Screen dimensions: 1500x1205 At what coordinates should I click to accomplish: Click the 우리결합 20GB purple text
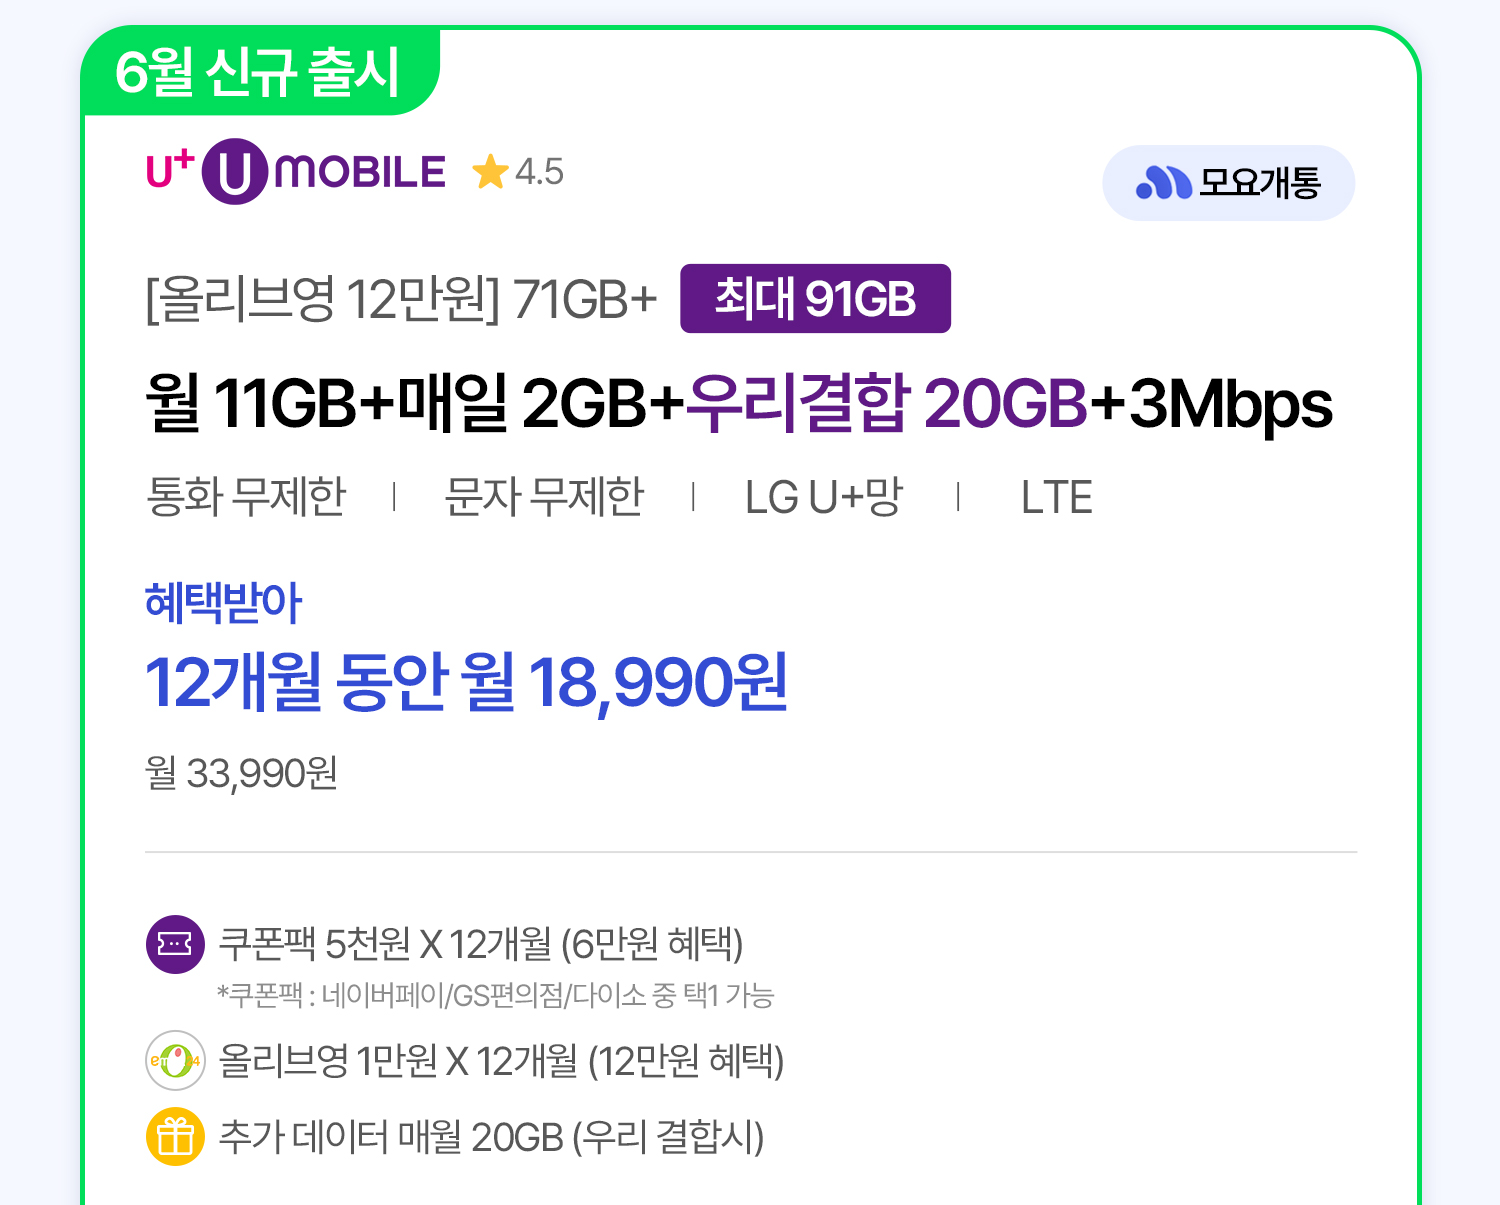(x=886, y=403)
